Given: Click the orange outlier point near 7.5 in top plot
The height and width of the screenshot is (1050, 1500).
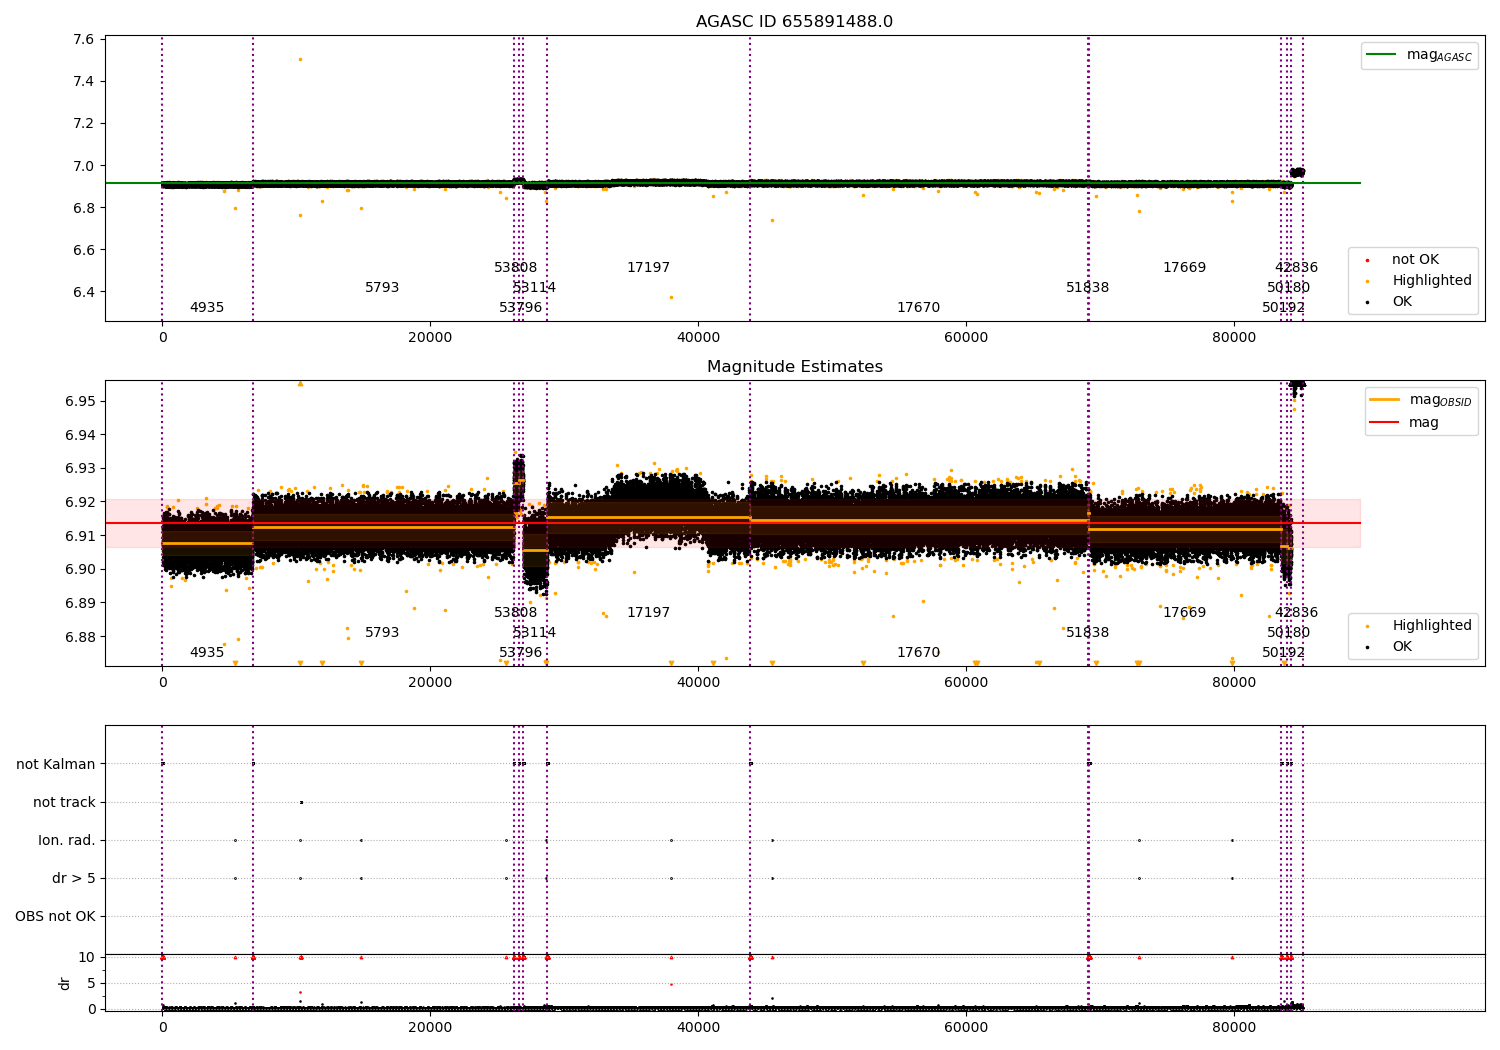Looking at the screenshot, I should [x=300, y=59].
